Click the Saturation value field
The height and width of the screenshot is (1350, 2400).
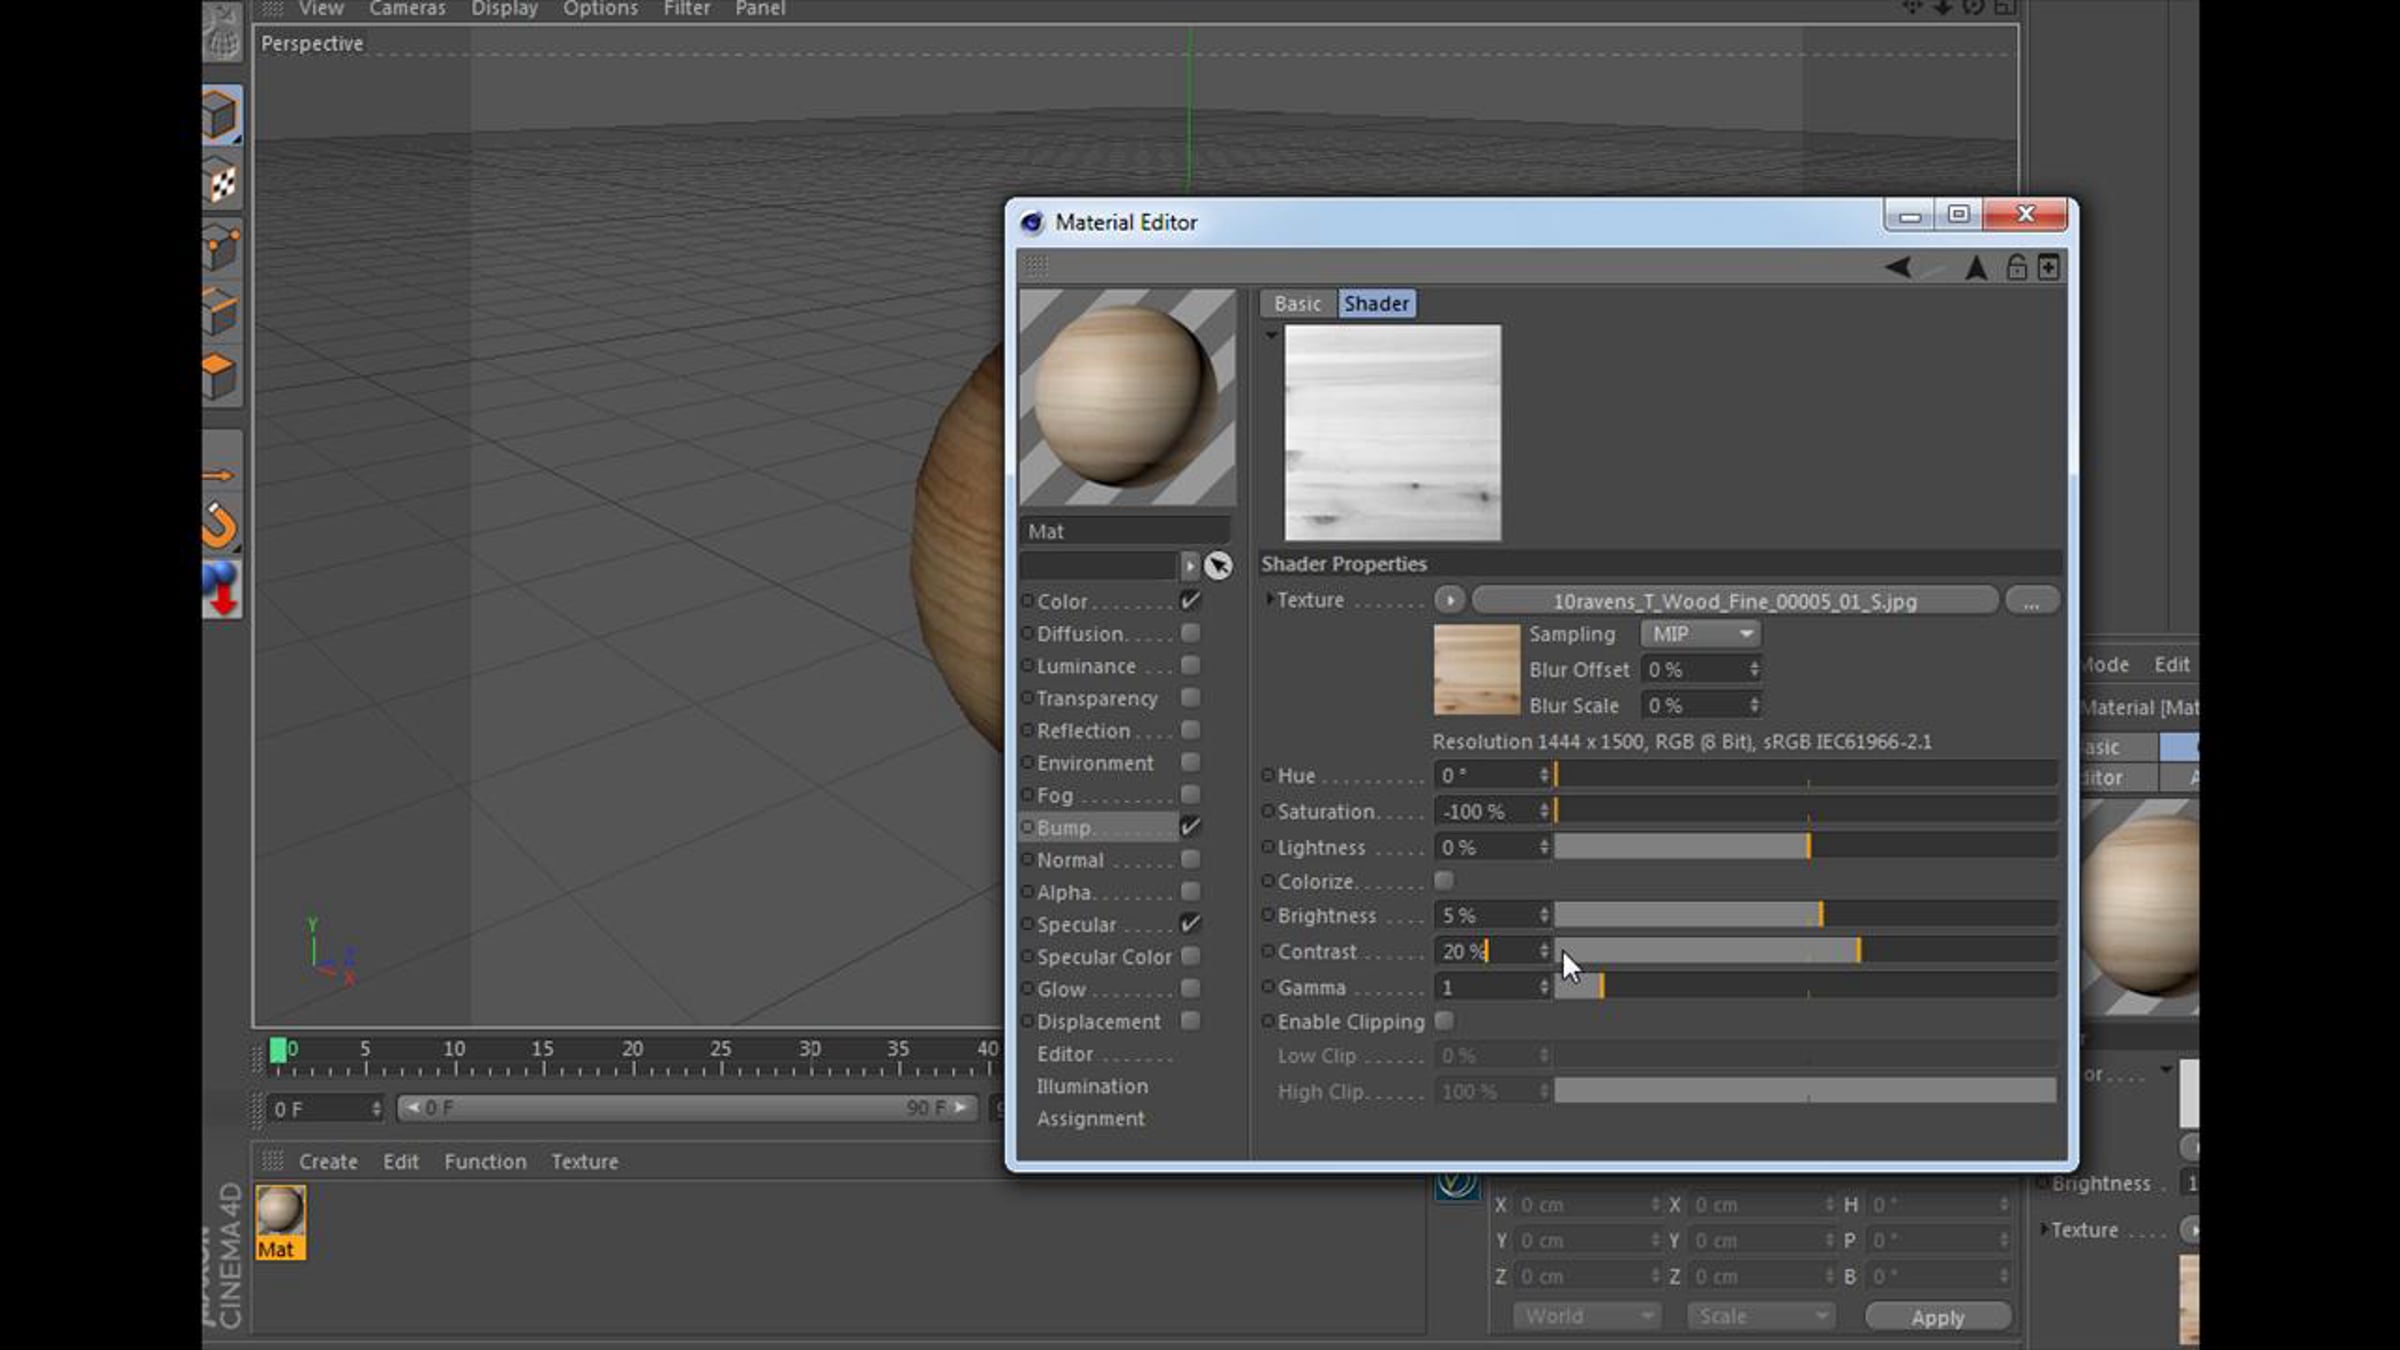pos(1486,811)
